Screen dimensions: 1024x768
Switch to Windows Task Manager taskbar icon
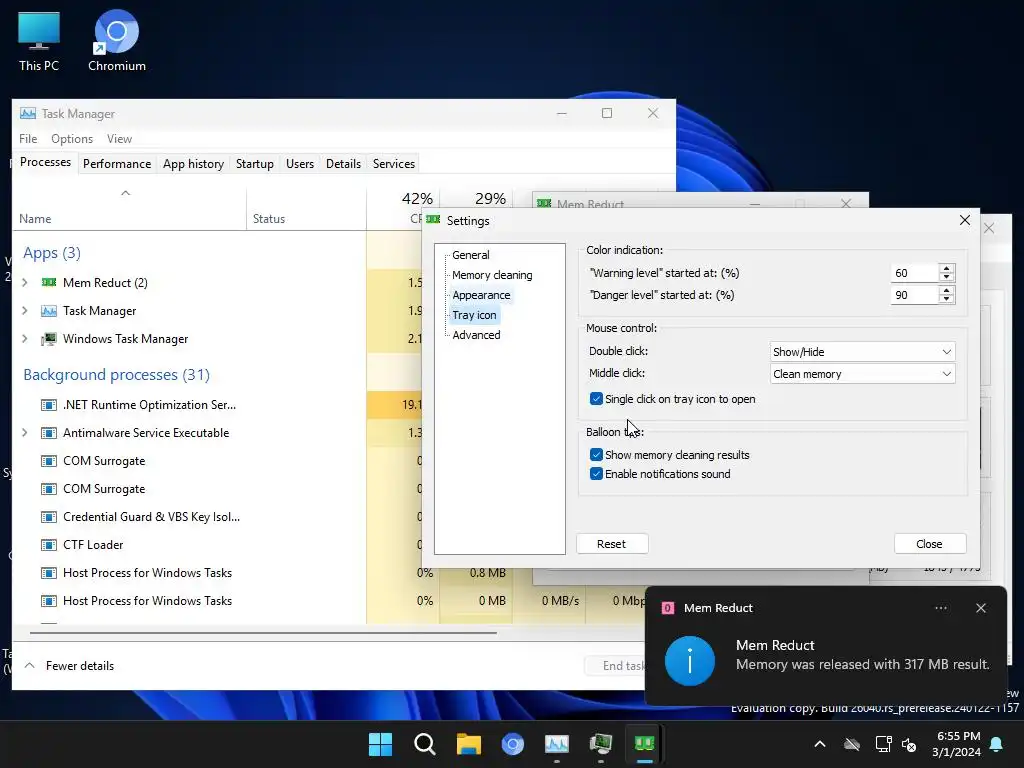(x=601, y=744)
